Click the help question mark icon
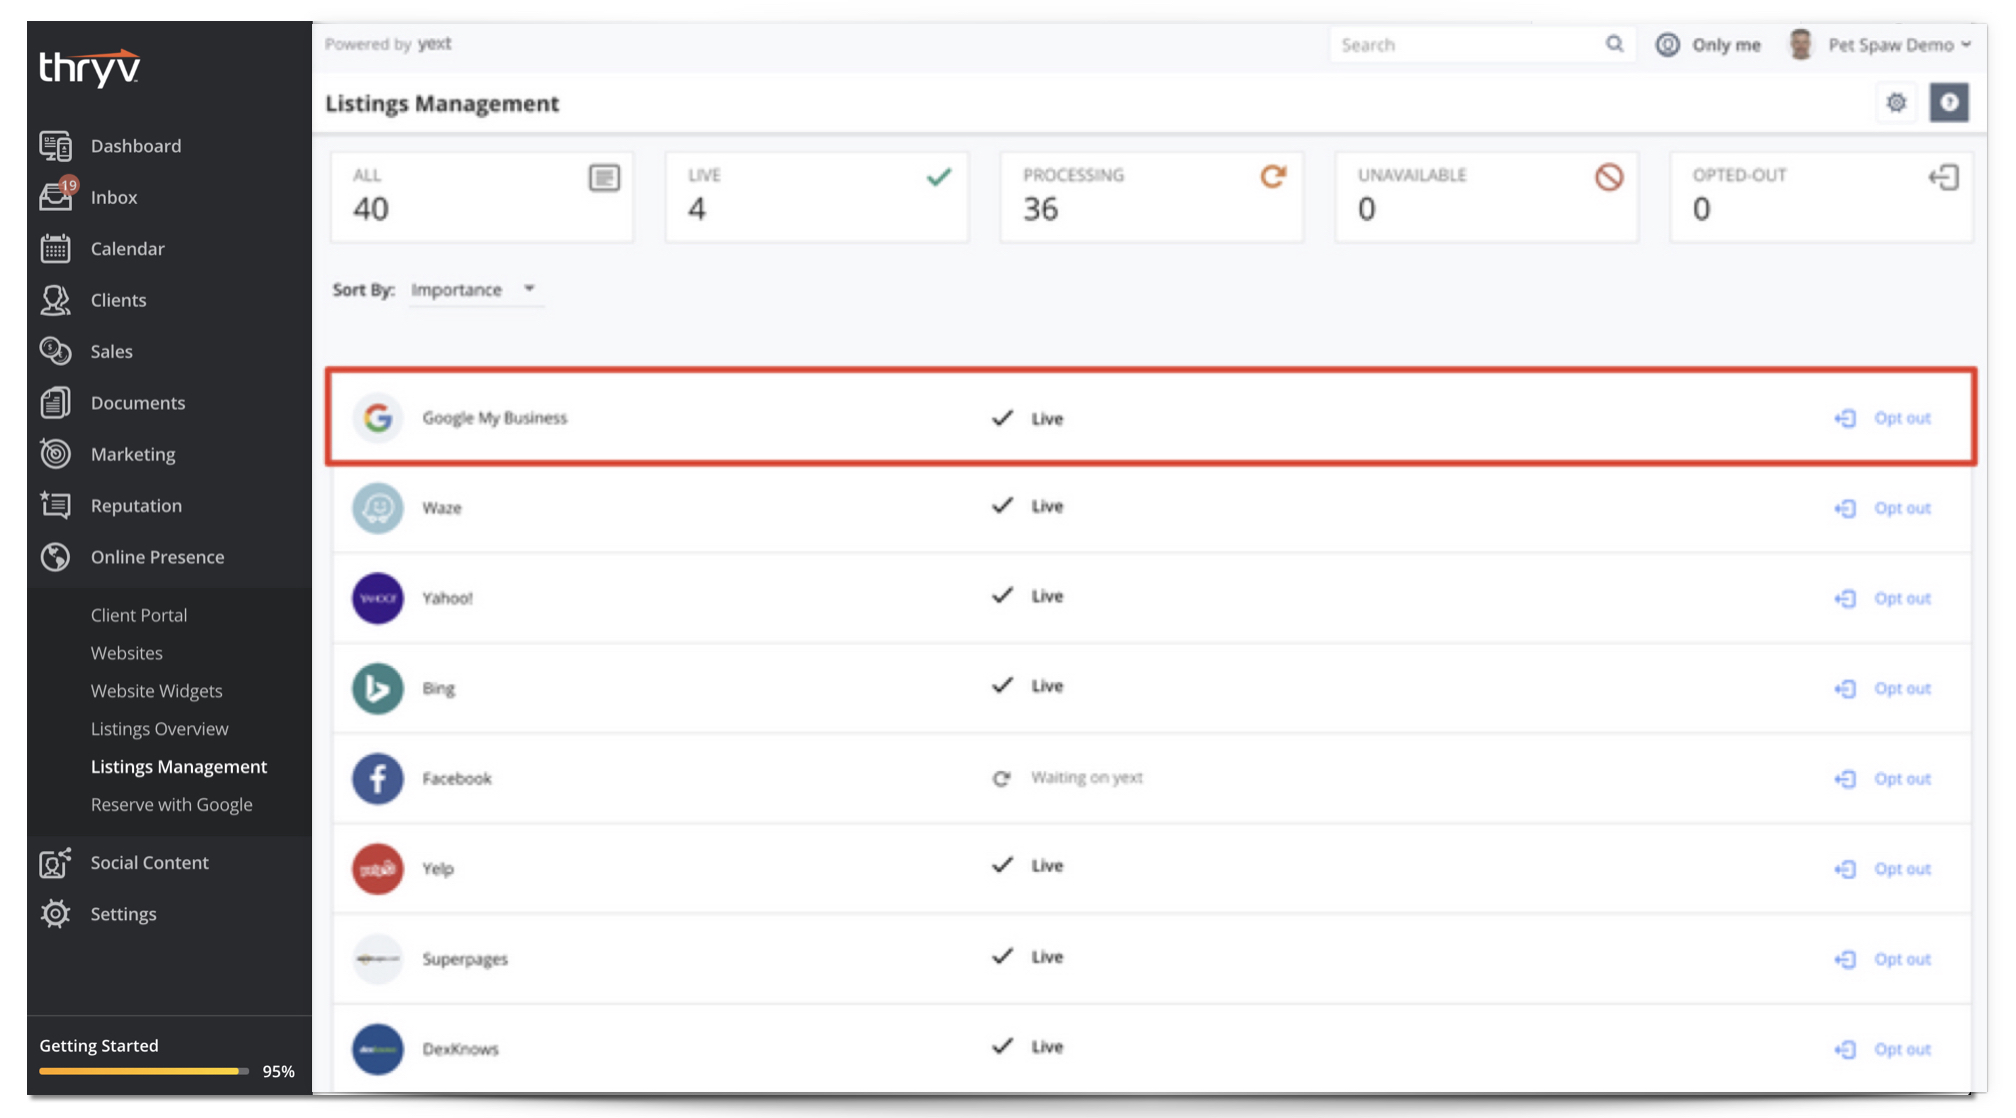This screenshot has height=1118, width=2016. pos(1949,102)
